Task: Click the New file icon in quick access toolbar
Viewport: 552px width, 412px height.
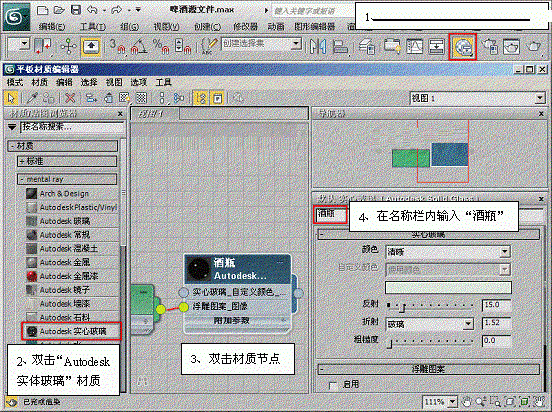Action: point(43,10)
